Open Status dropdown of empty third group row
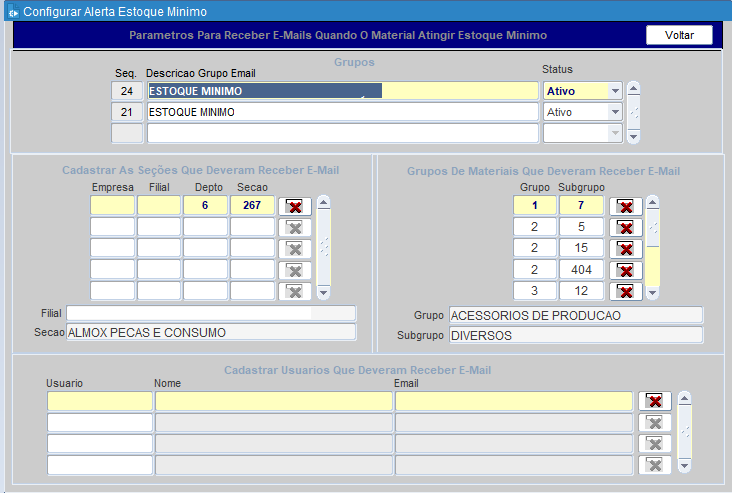The height and width of the screenshot is (493, 732). click(x=615, y=134)
